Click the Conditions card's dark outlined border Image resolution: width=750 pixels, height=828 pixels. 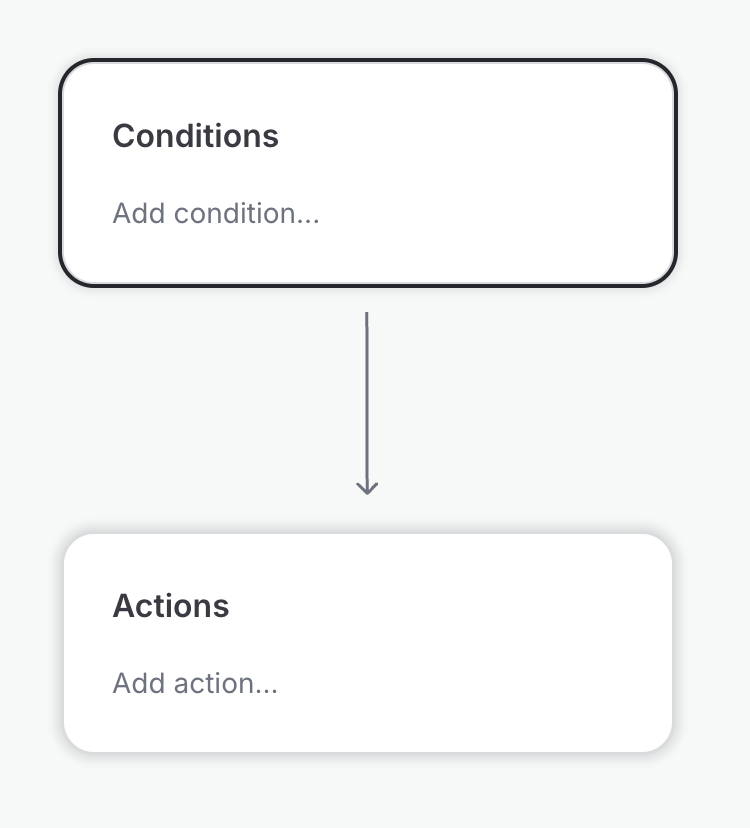pos(61,173)
